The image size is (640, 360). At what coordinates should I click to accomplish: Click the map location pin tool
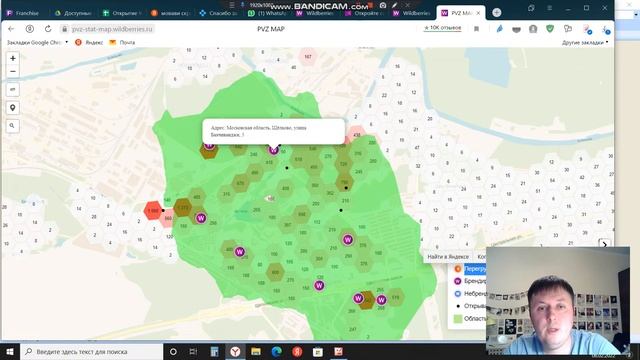[x=13, y=108]
